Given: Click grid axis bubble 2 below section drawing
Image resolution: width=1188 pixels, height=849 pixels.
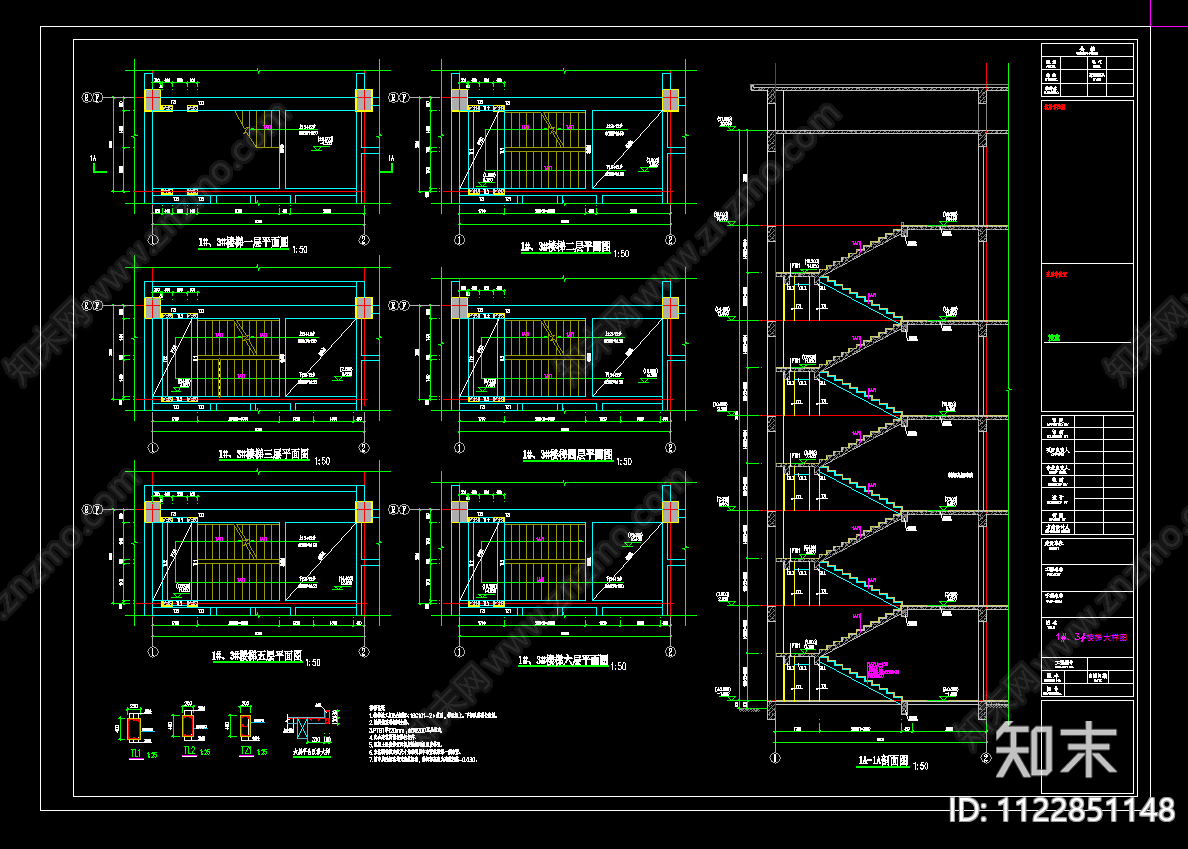Looking at the screenshot, I should [x=987, y=759].
